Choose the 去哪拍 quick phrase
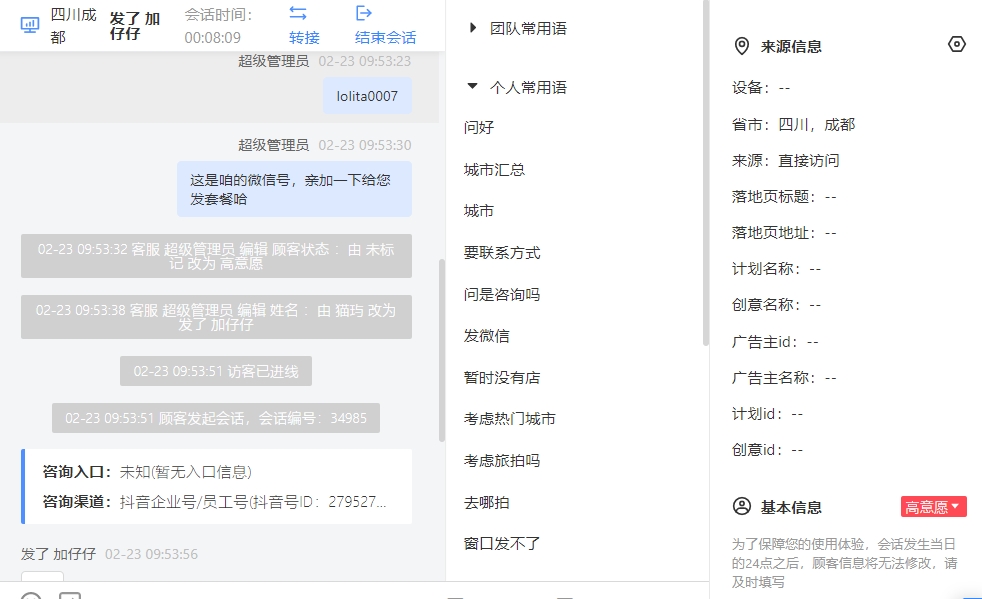The width and height of the screenshot is (982, 599). point(487,503)
